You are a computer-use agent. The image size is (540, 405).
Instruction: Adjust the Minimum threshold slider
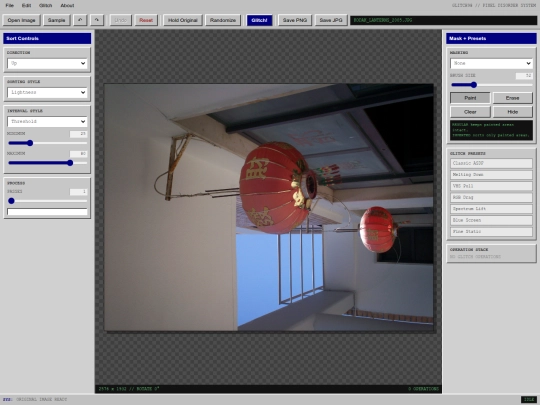pyautogui.click(x=47, y=143)
